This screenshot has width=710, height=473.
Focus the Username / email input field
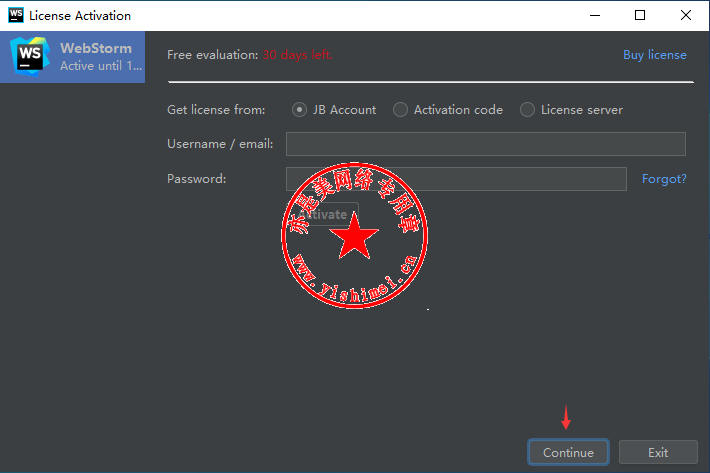tap(485, 144)
